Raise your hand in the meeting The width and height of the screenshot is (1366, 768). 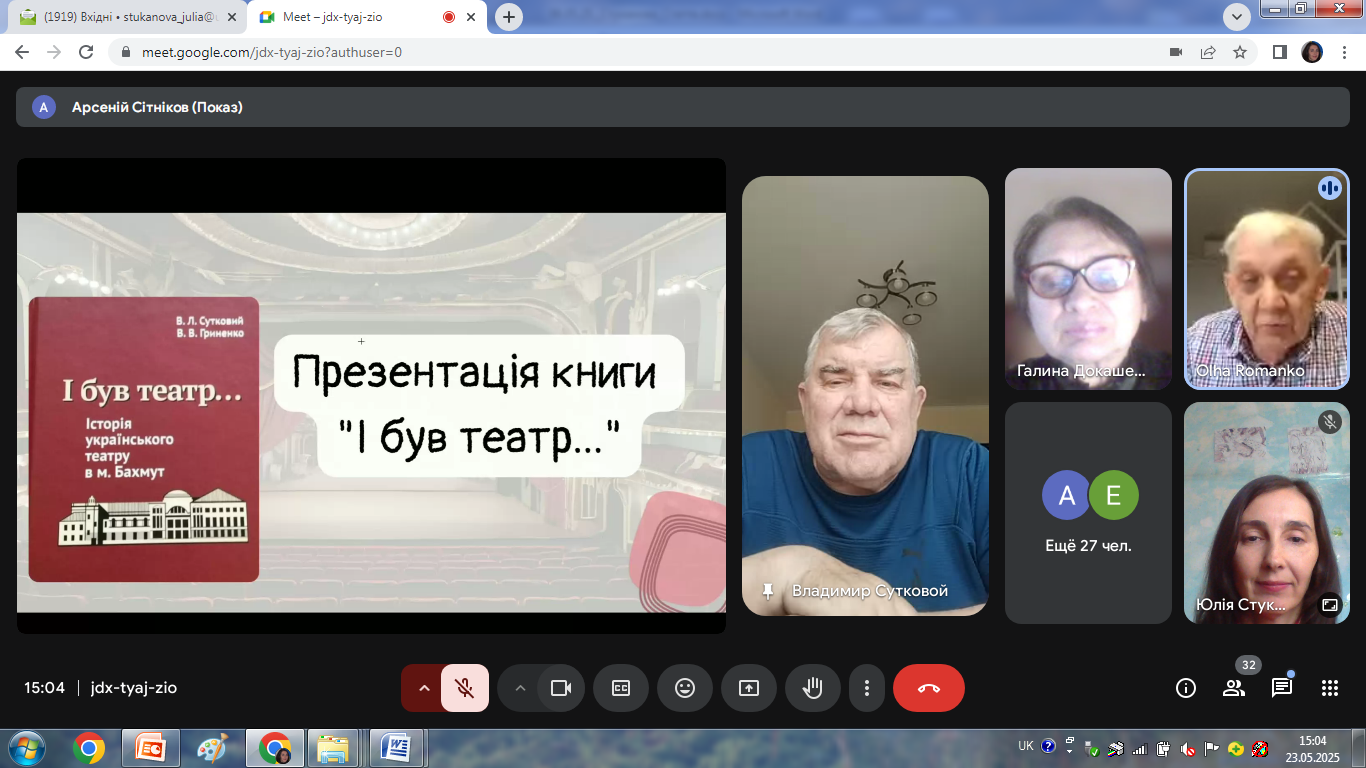pos(813,688)
